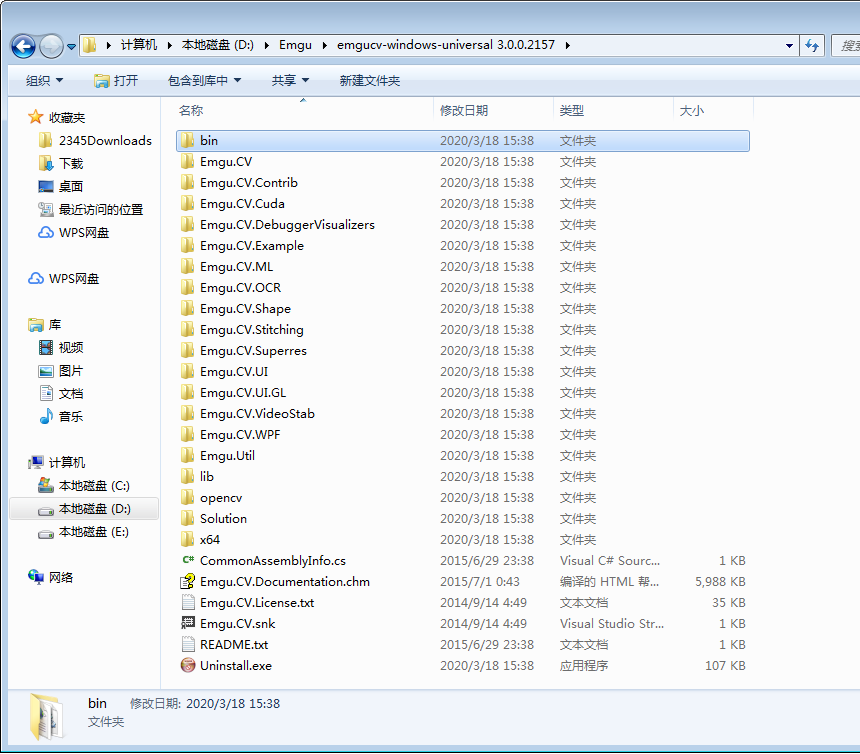This screenshot has width=860, height=754.
Task: Open WPS网盘 under favorites
Action: 73,233
